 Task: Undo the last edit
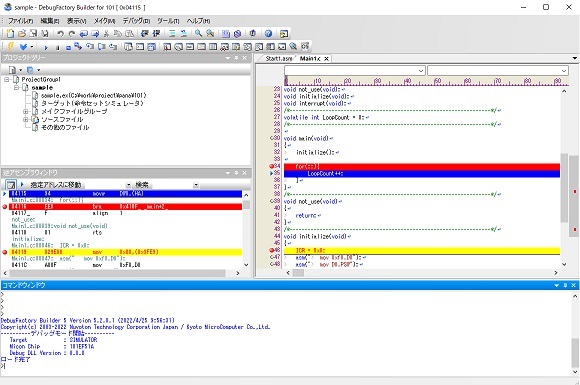click(x=60, y=34)
